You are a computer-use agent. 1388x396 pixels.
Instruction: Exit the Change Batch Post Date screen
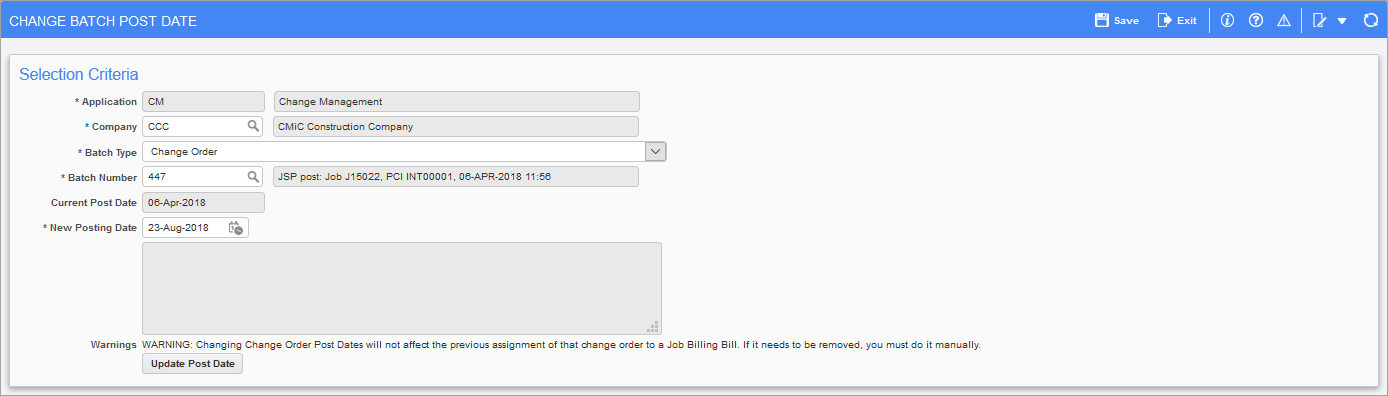1177,20
